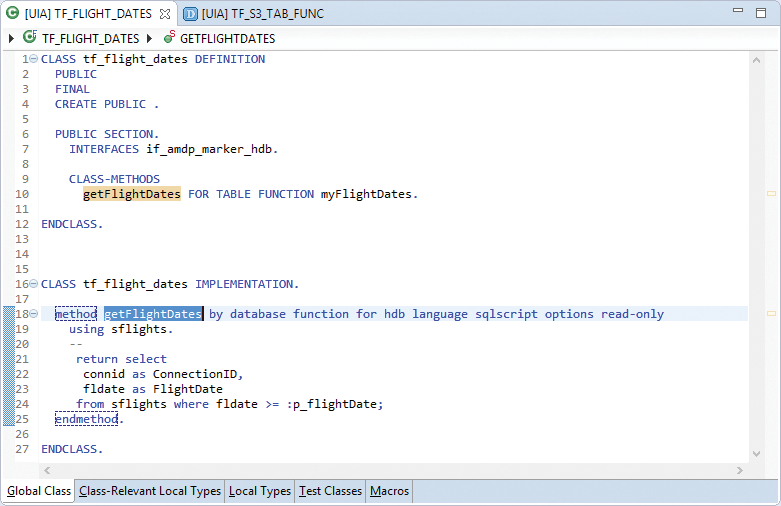Image resolution: width=781 pixels, height=506 pixels.
Task: Open the Local Types tab
Action: [x=260, y=491]
